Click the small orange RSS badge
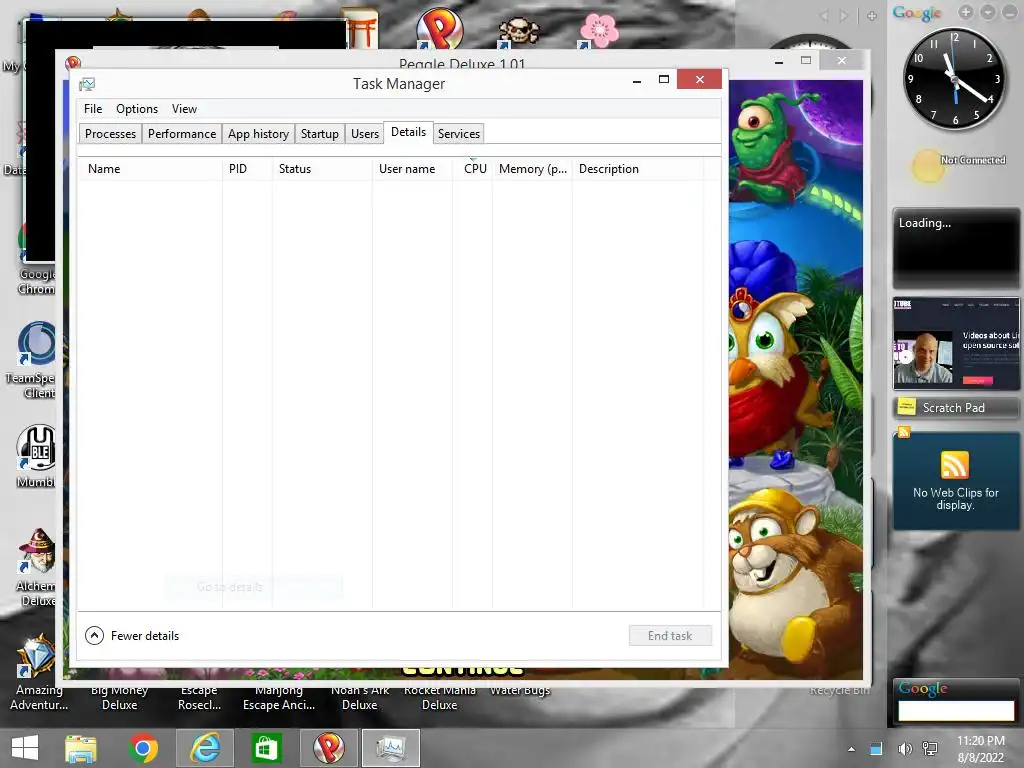Screen dimensions: 1024x768 tap(904, 432)
